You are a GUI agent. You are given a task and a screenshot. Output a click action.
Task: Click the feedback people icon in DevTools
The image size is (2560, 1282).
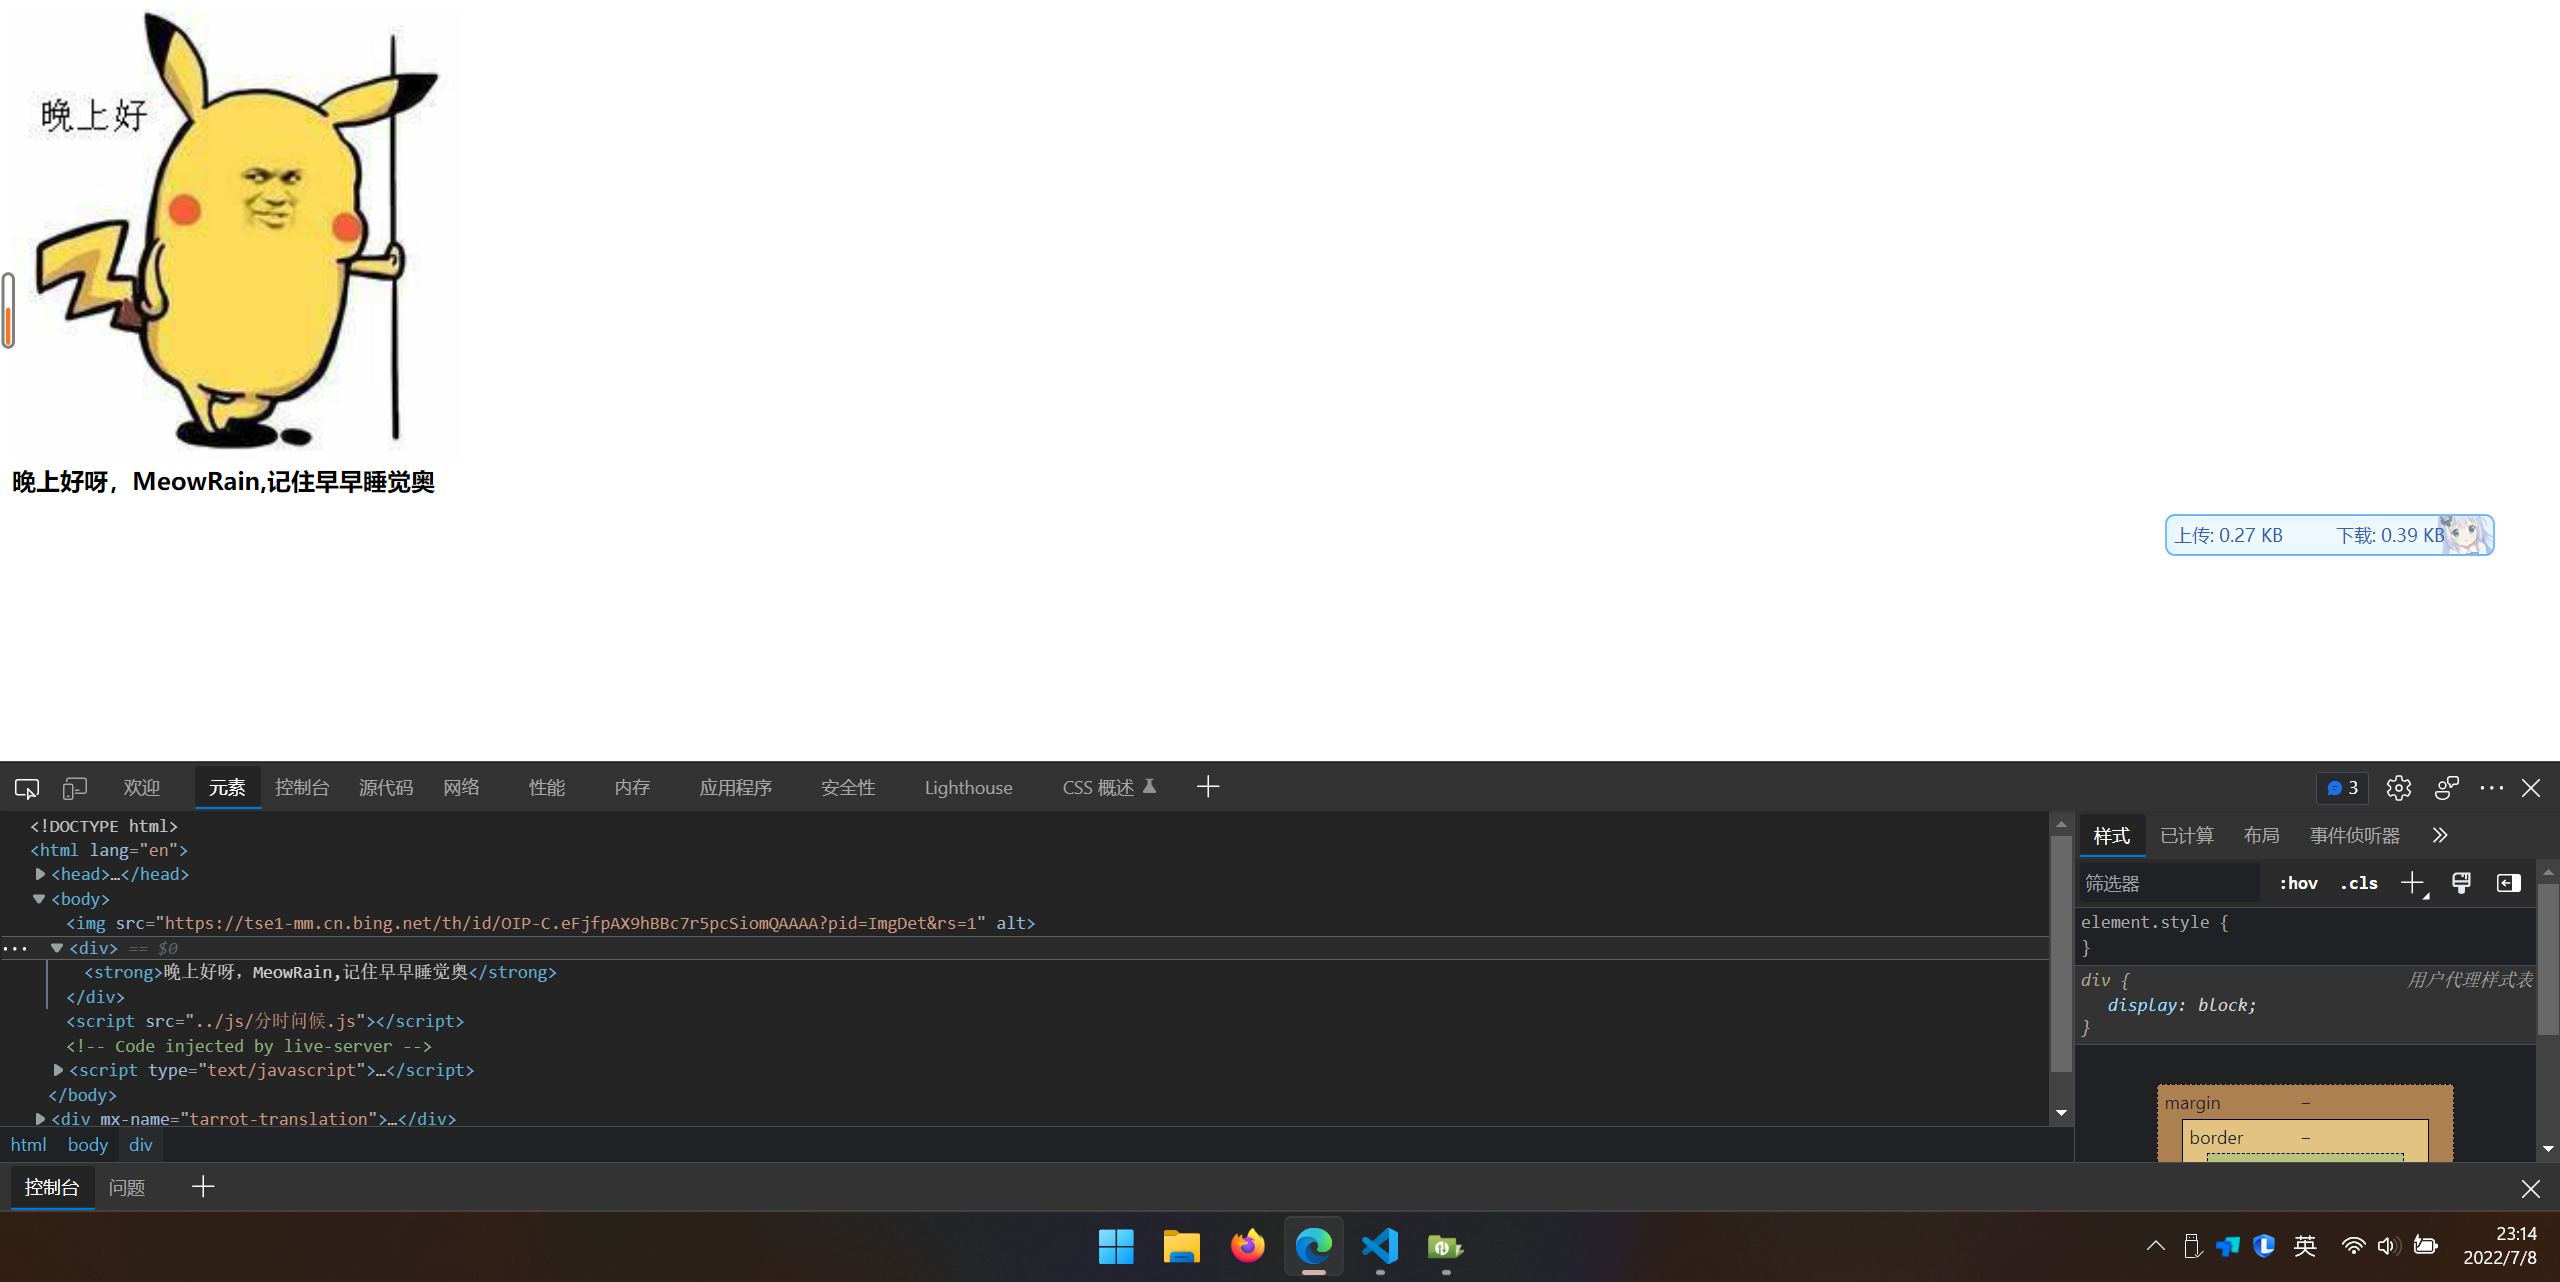point(2446,788)
